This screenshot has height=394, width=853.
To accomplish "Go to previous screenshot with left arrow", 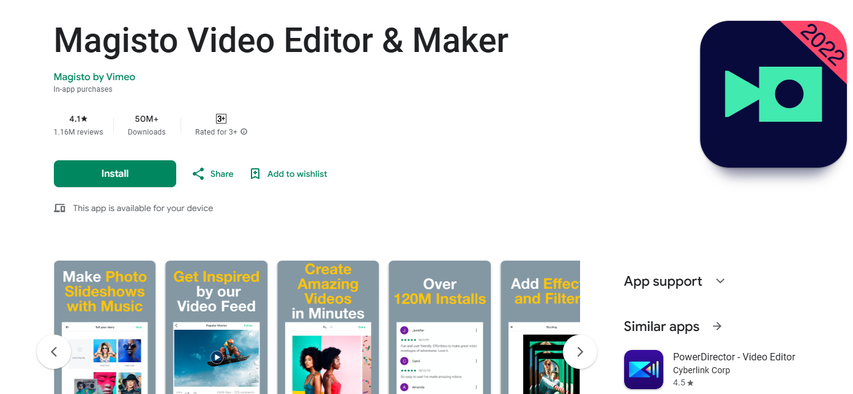I will [x=54, y=352].
